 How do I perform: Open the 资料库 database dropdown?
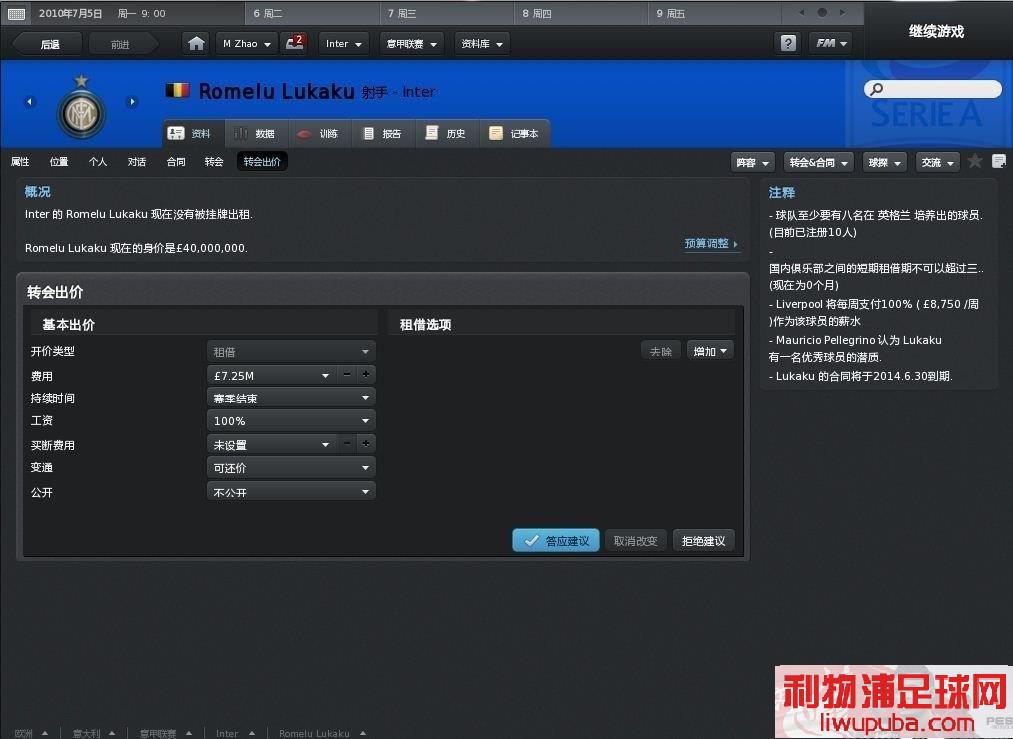click(482, 44)
